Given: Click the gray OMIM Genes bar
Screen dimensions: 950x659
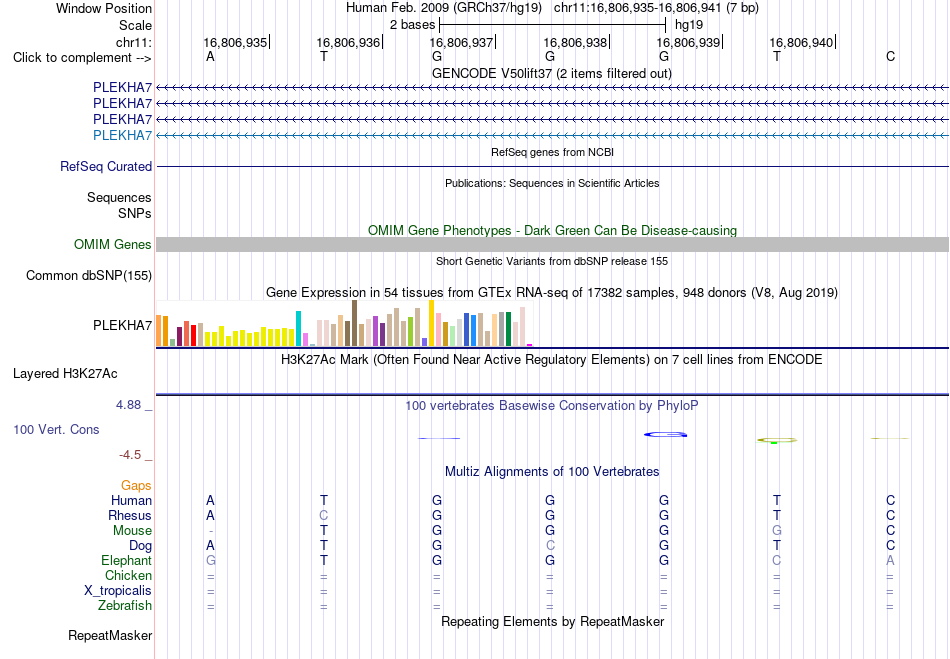Looking at the screenshot, I should click(x=553, y=244).
